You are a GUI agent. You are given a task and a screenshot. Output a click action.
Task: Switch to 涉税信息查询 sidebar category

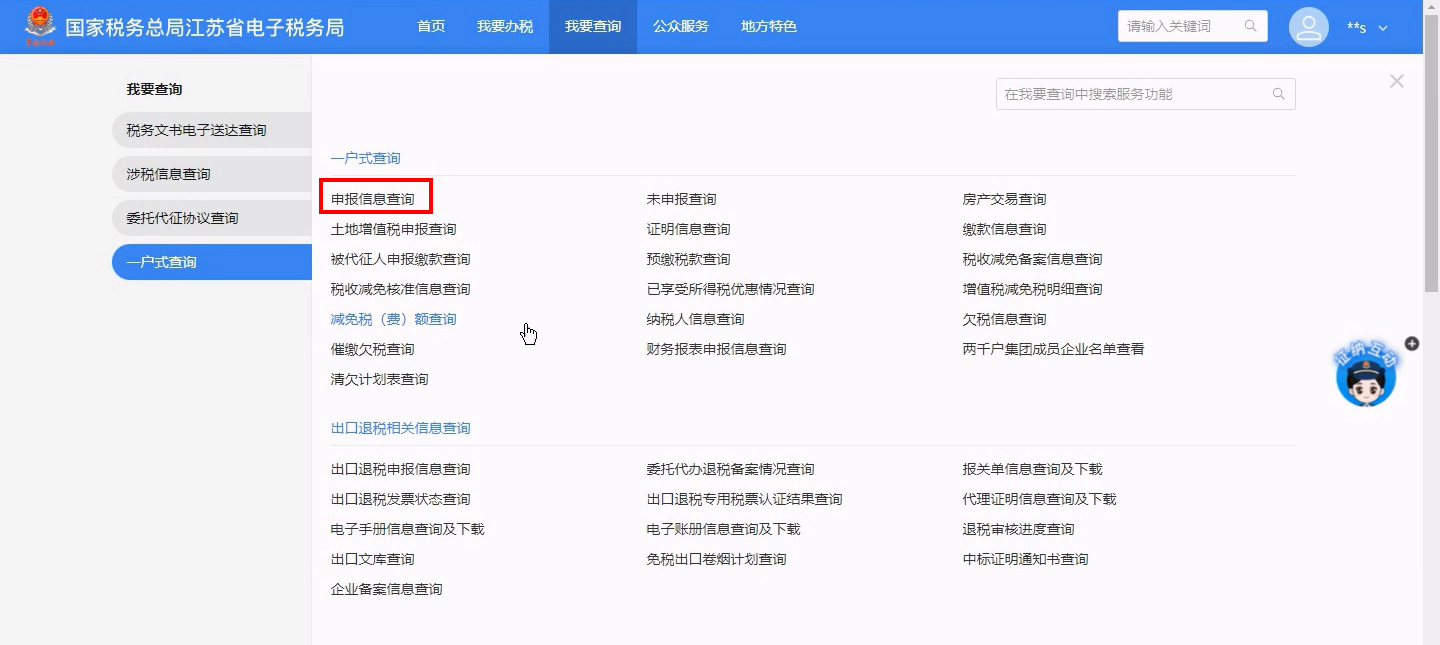click(x=169, y=174)
